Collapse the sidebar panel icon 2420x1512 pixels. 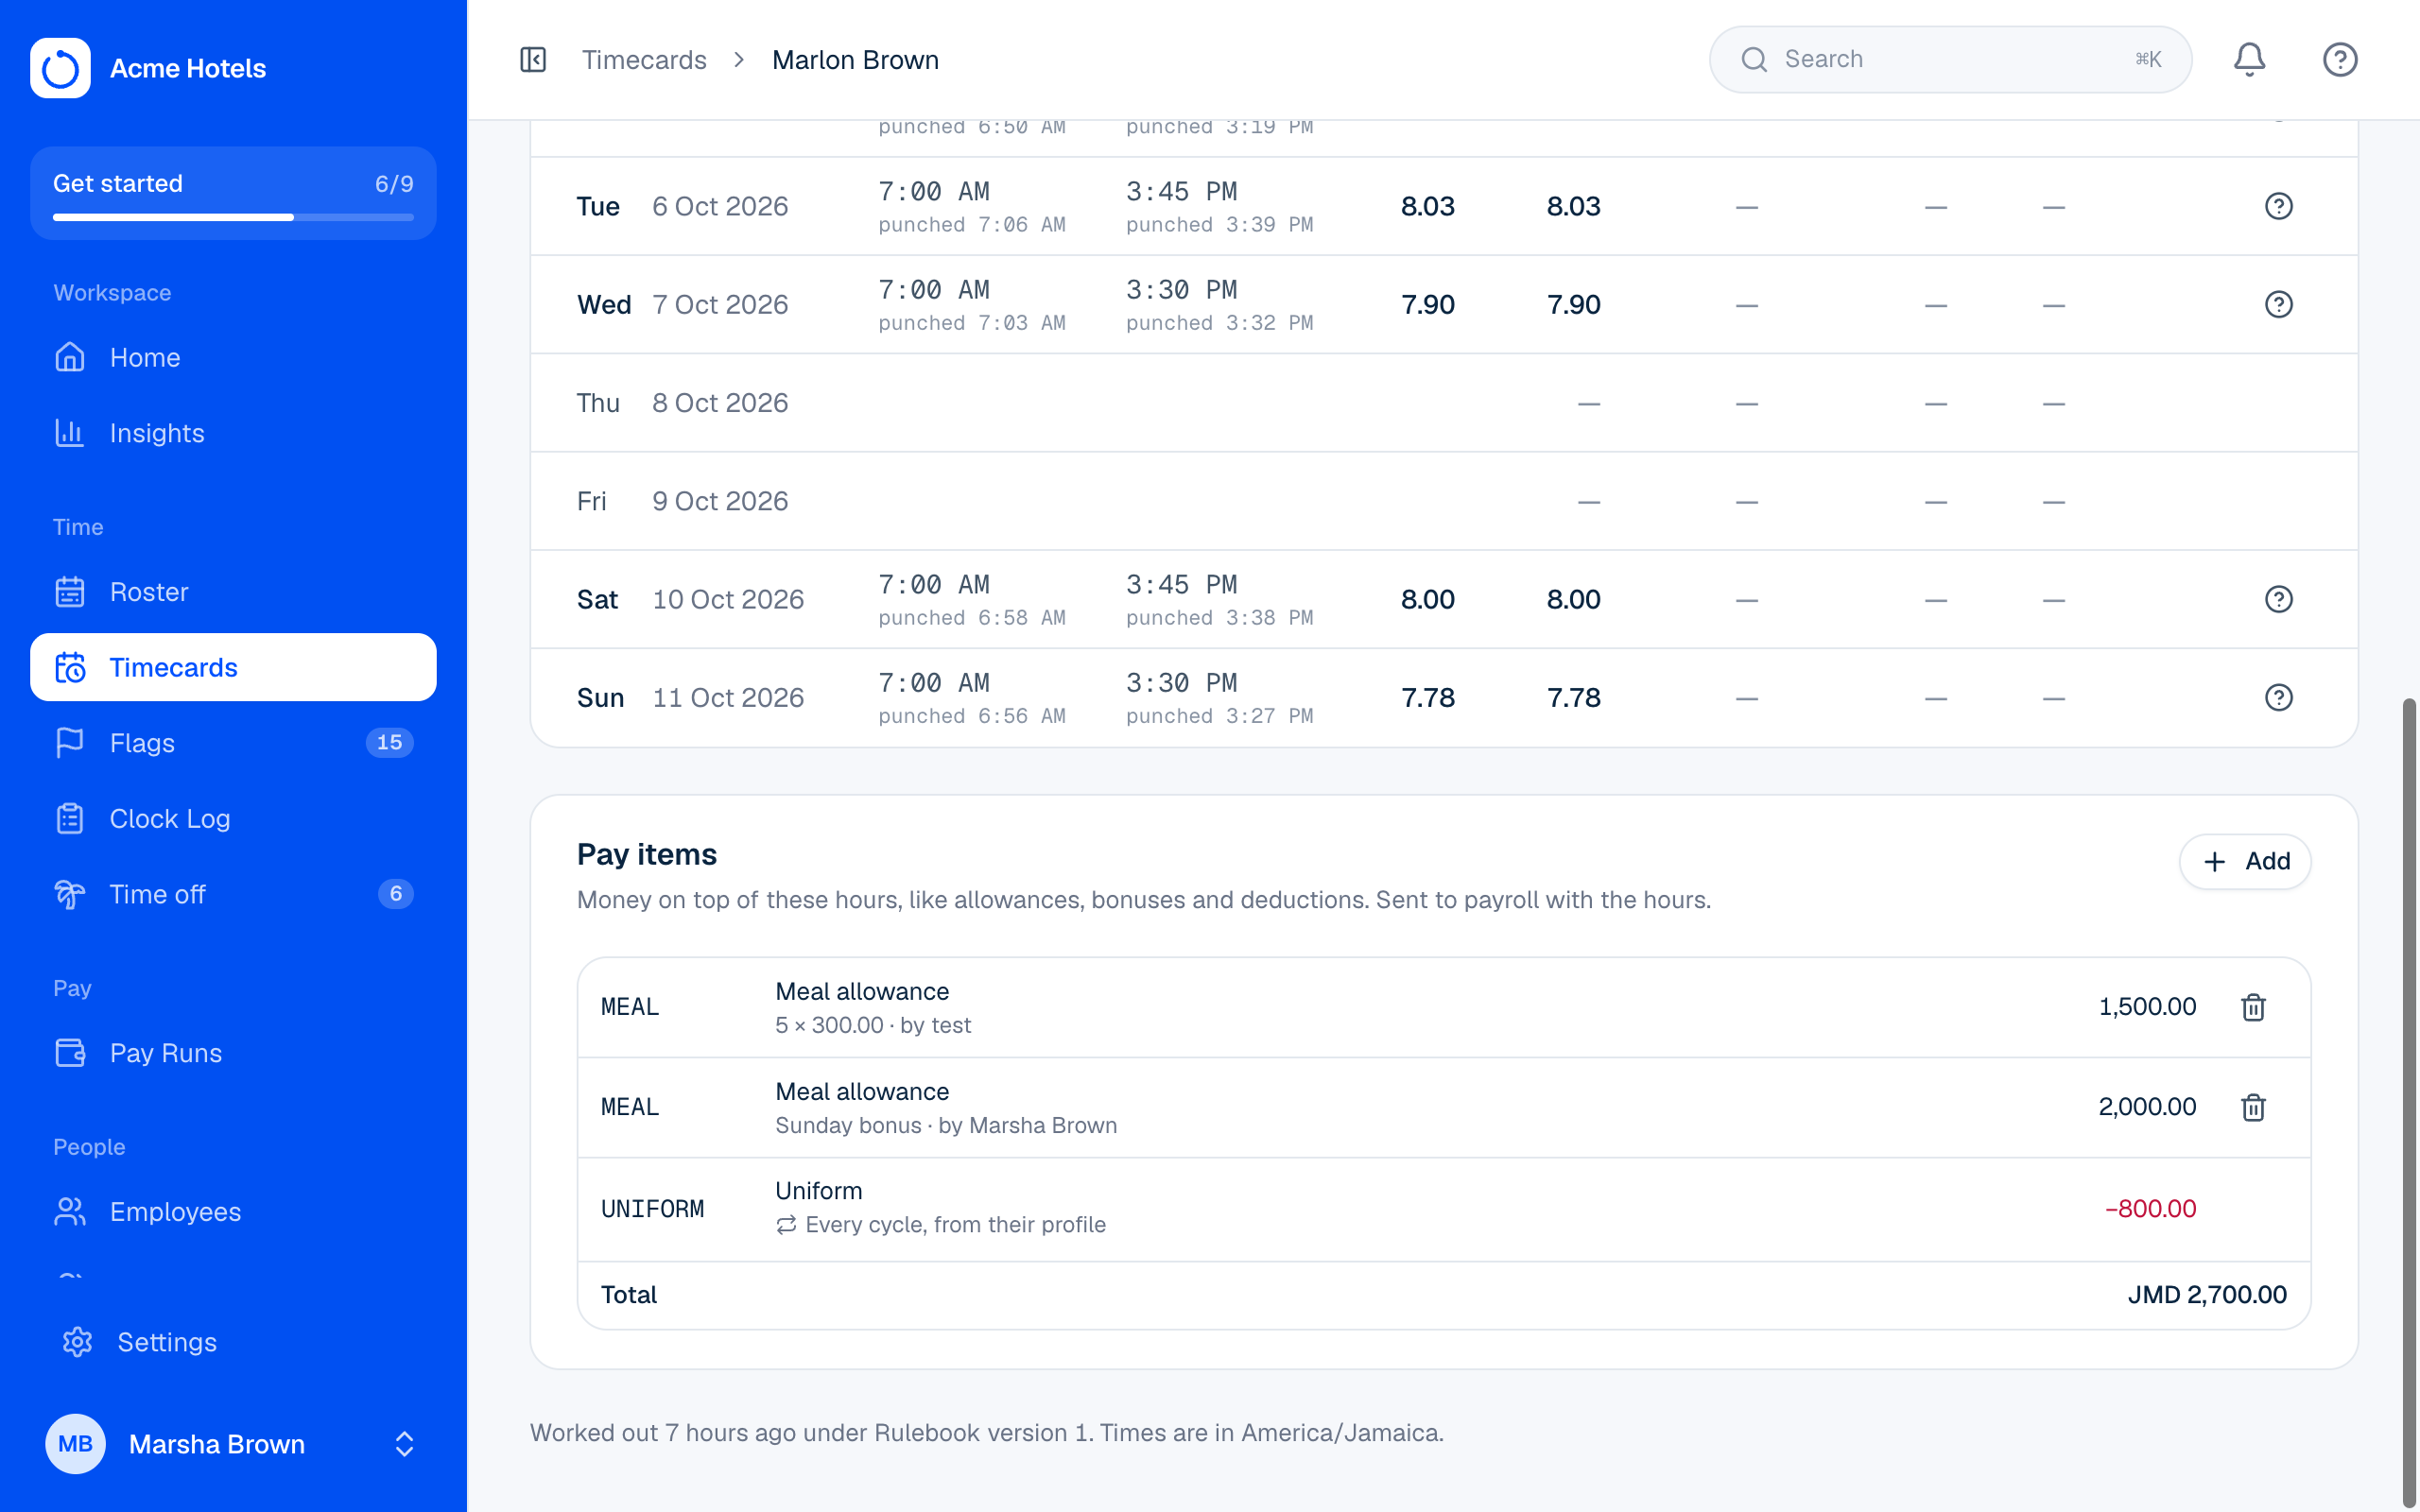(533, 60)
